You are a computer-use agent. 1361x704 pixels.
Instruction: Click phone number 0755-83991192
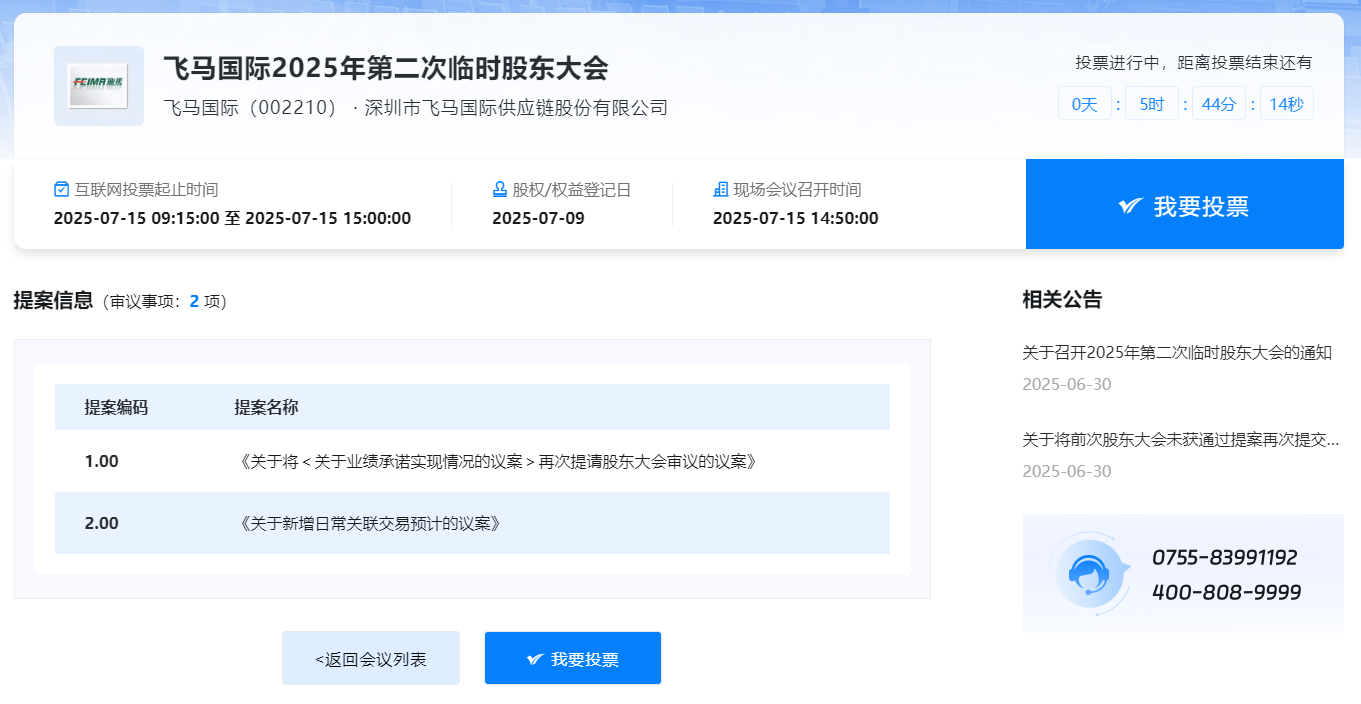click(x=1225, y=557)
